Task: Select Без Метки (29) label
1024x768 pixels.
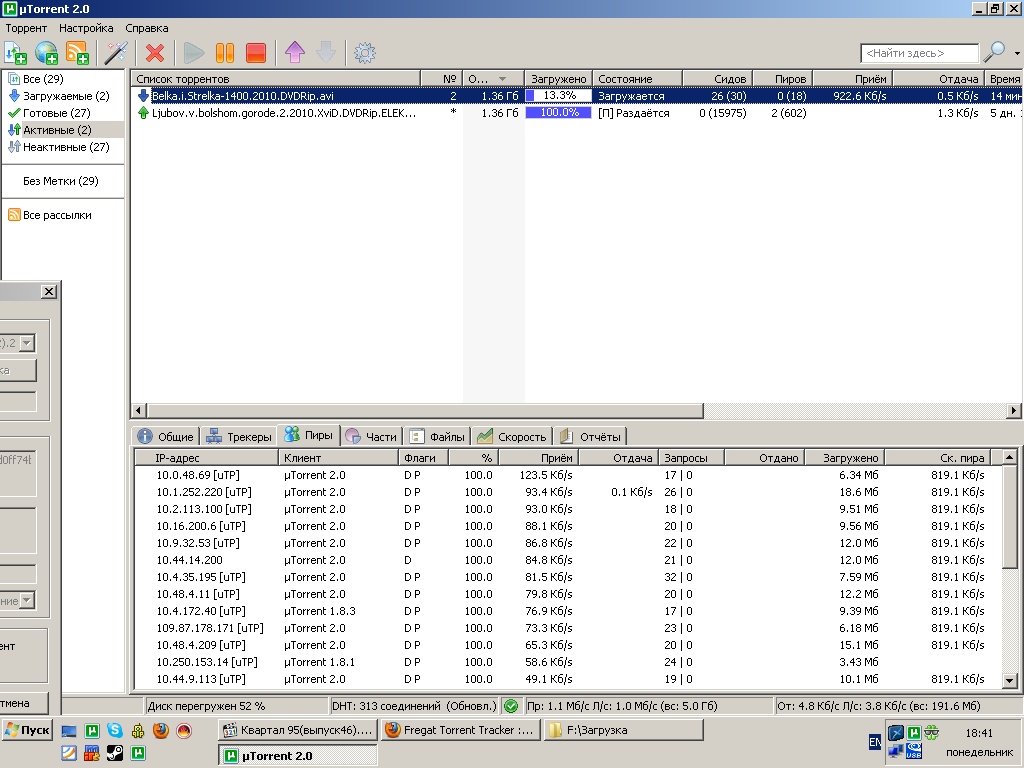Action: click(x=61, y=181)
